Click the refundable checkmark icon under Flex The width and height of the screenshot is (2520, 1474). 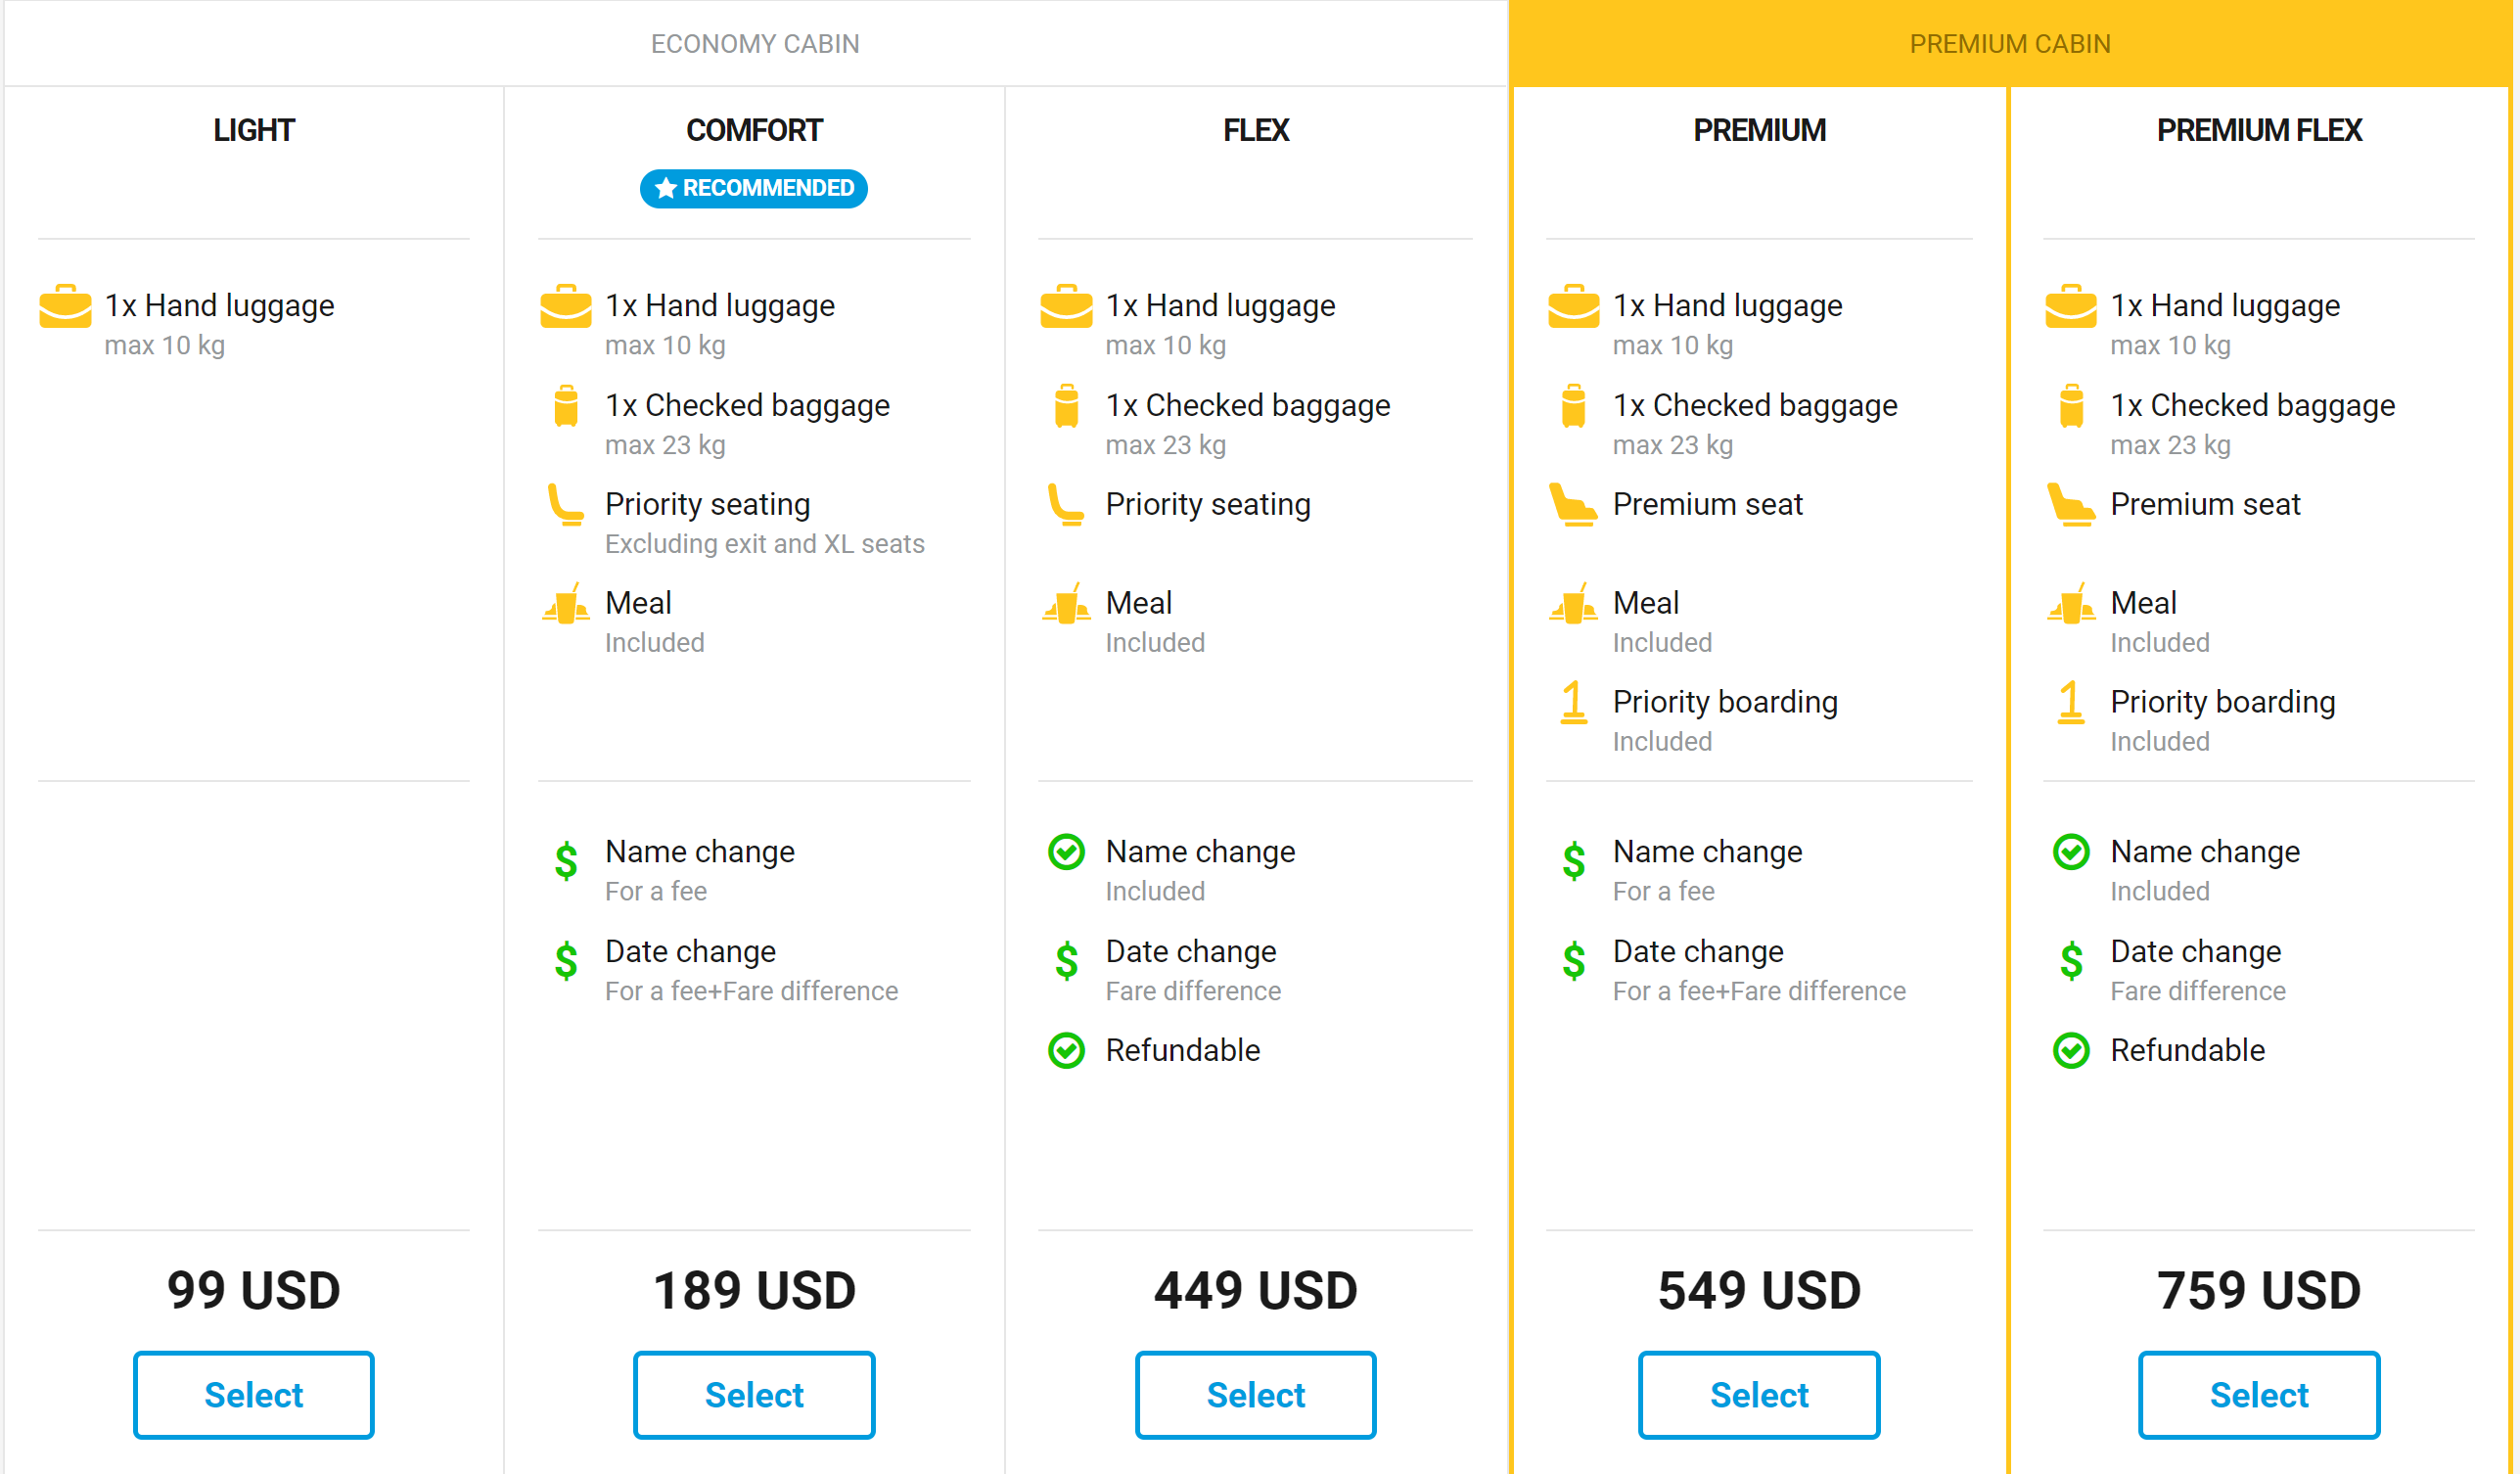[1066, 1051]
